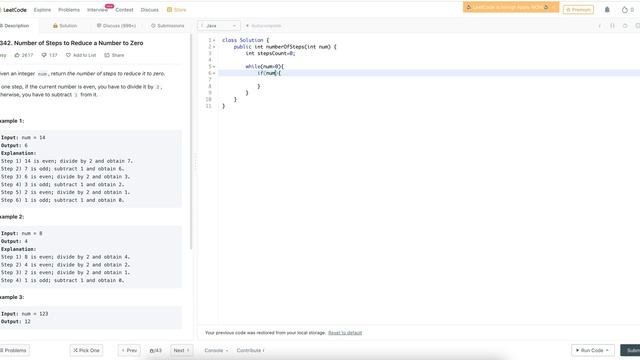This screenshot has height=360, width=640.
Task: Click the editor shortcuts info icon
Action: [x=600, y=26]
